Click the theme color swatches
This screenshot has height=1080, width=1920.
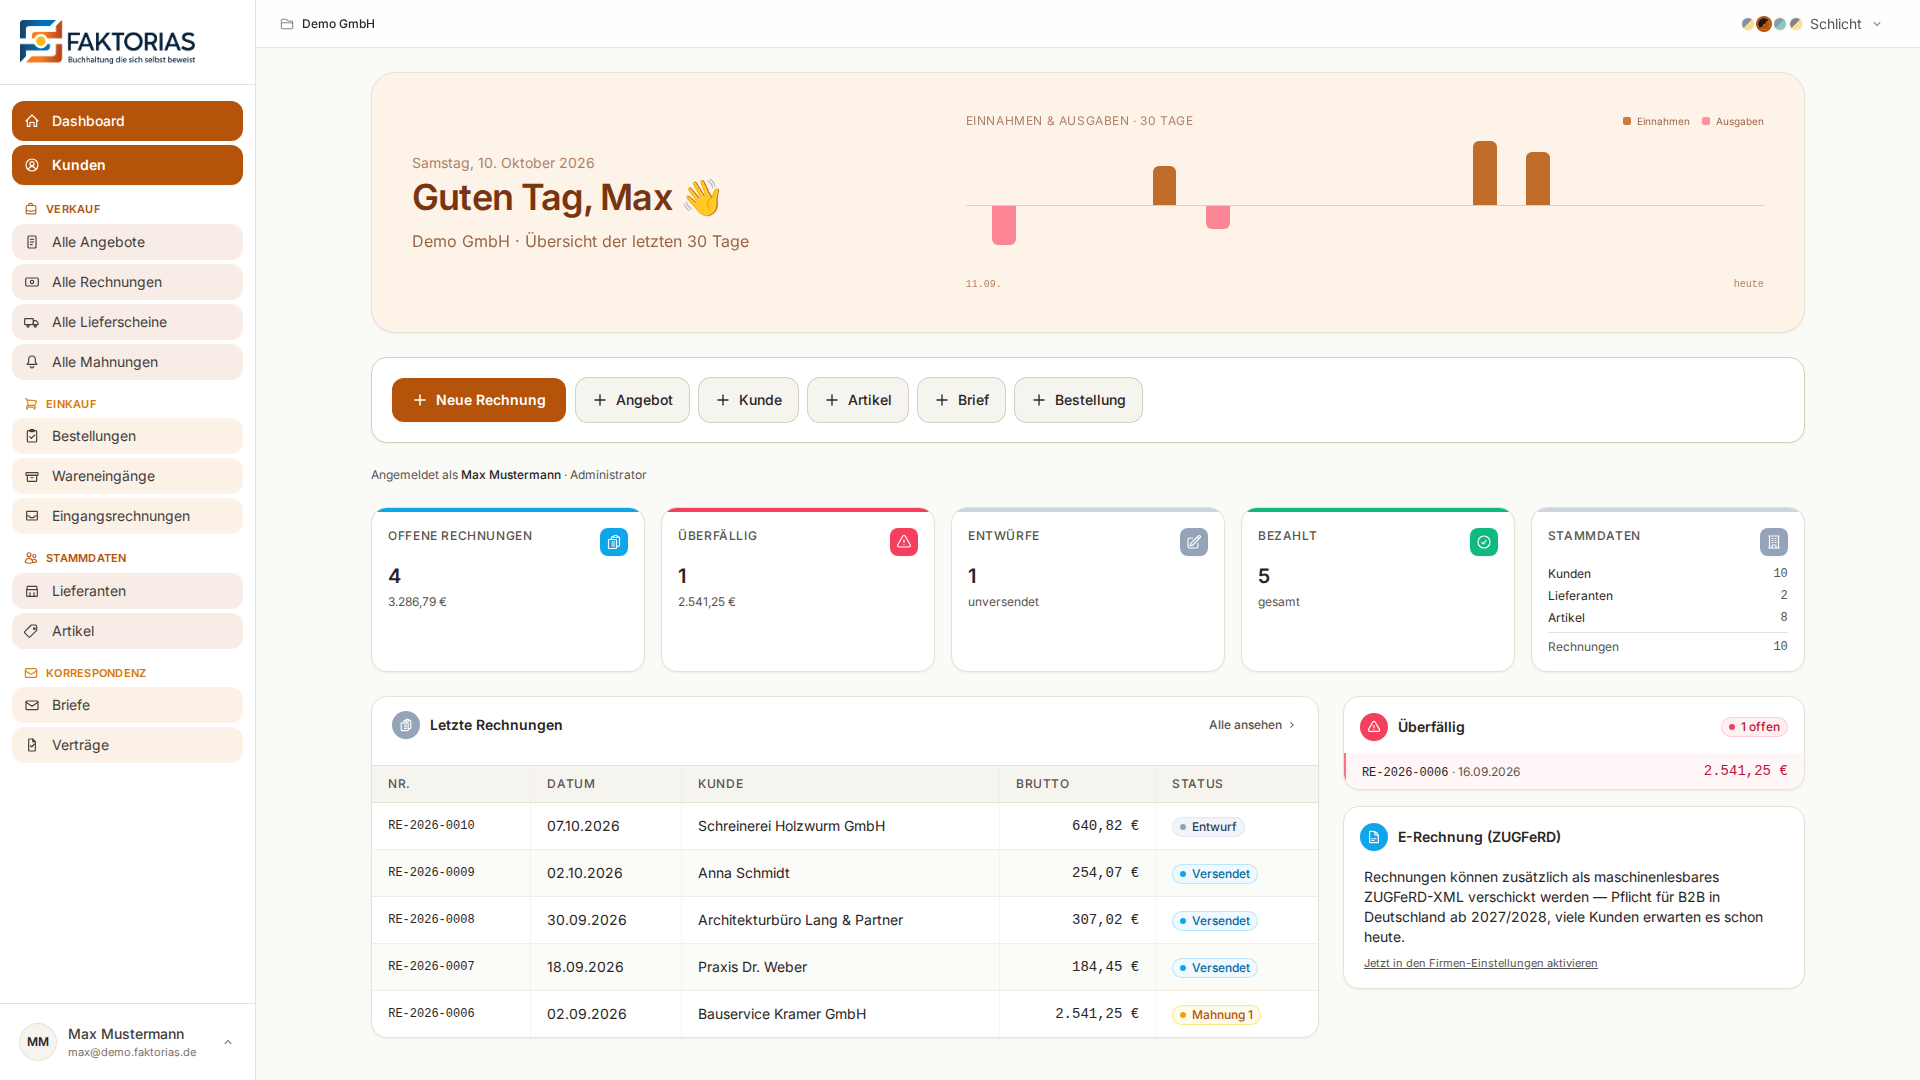(1771, 24)
